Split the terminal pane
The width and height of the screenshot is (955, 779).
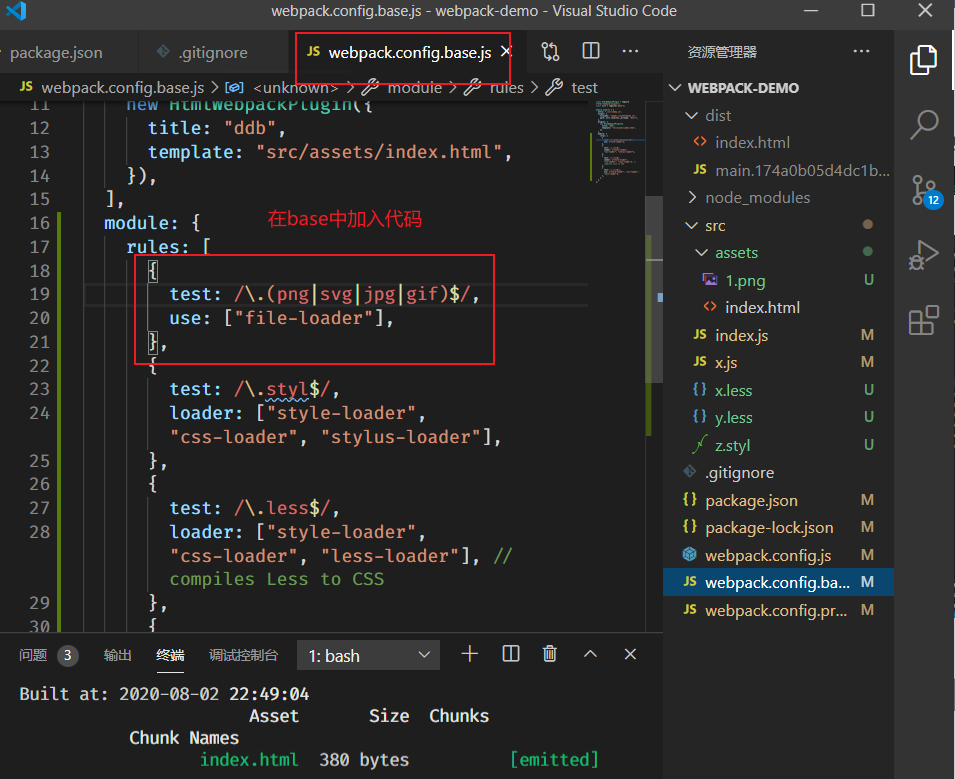pyautogui.click(x=510, y=654)
